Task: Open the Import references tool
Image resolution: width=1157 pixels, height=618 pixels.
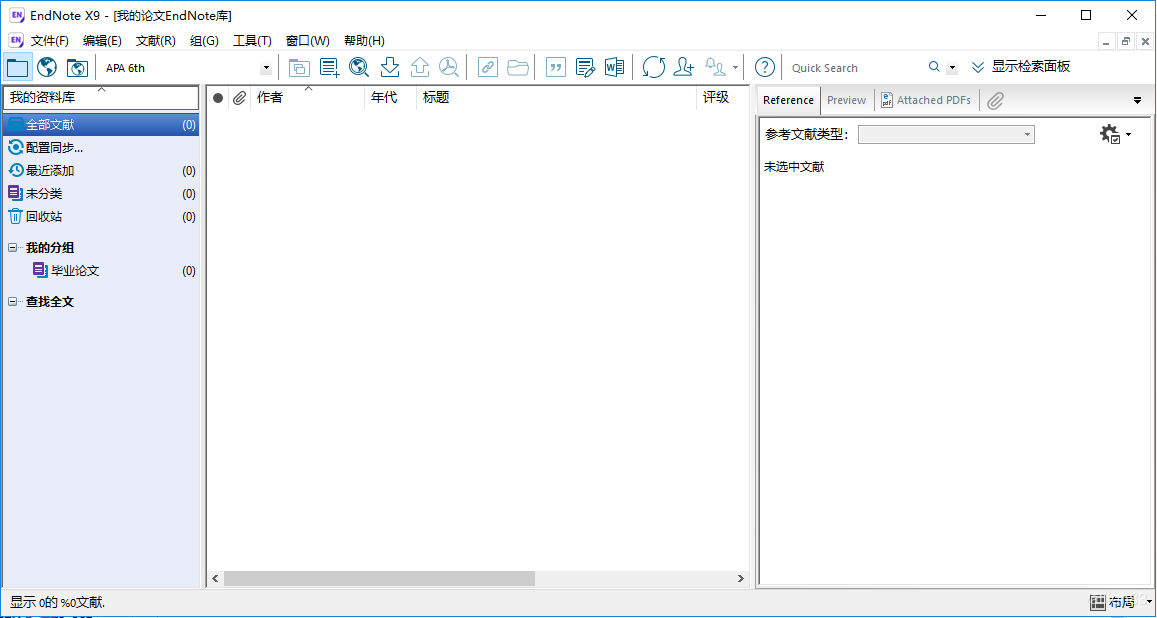Action: 389,67
